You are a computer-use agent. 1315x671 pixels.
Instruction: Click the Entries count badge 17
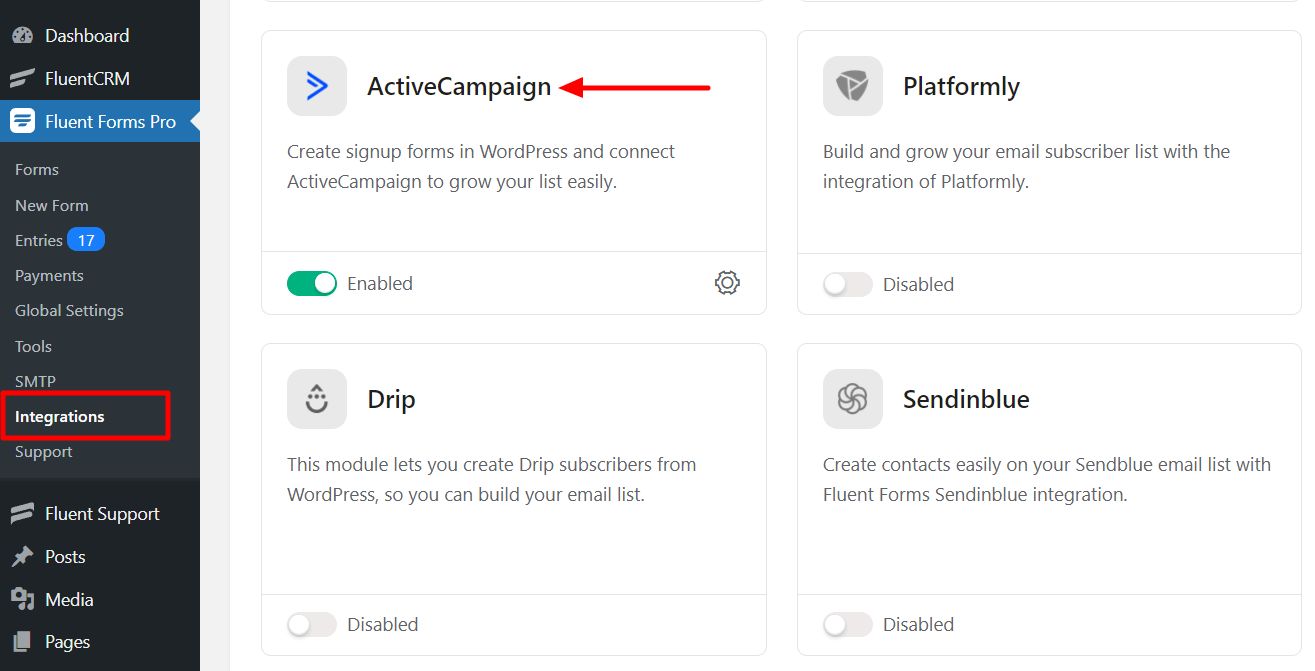pyautogui.click(x=86, y=240)
